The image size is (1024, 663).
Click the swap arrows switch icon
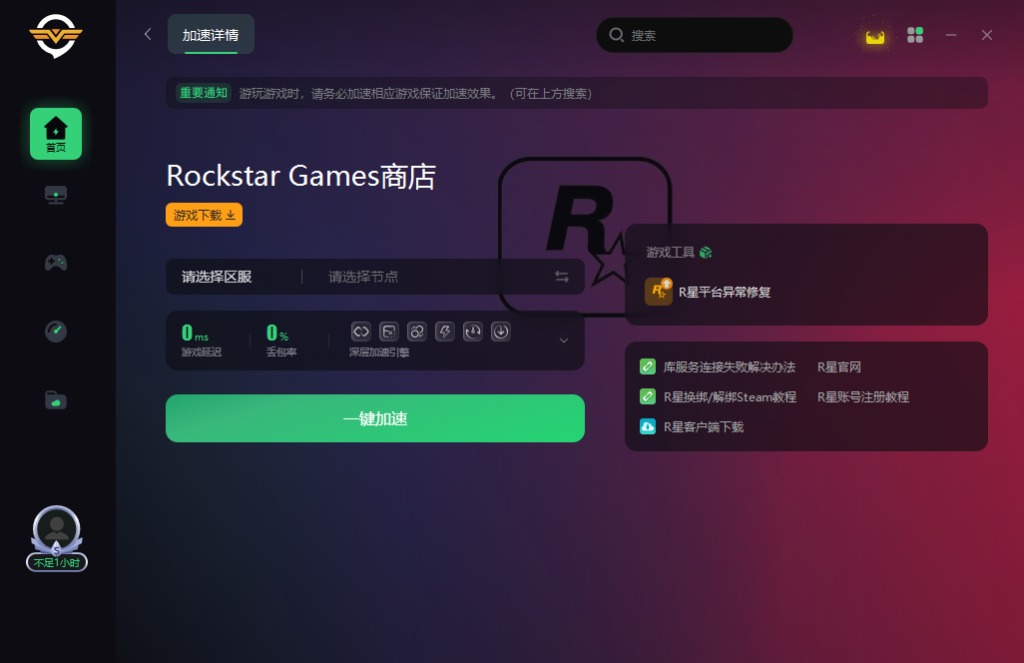pyautogui.click(x=562, y=277)
